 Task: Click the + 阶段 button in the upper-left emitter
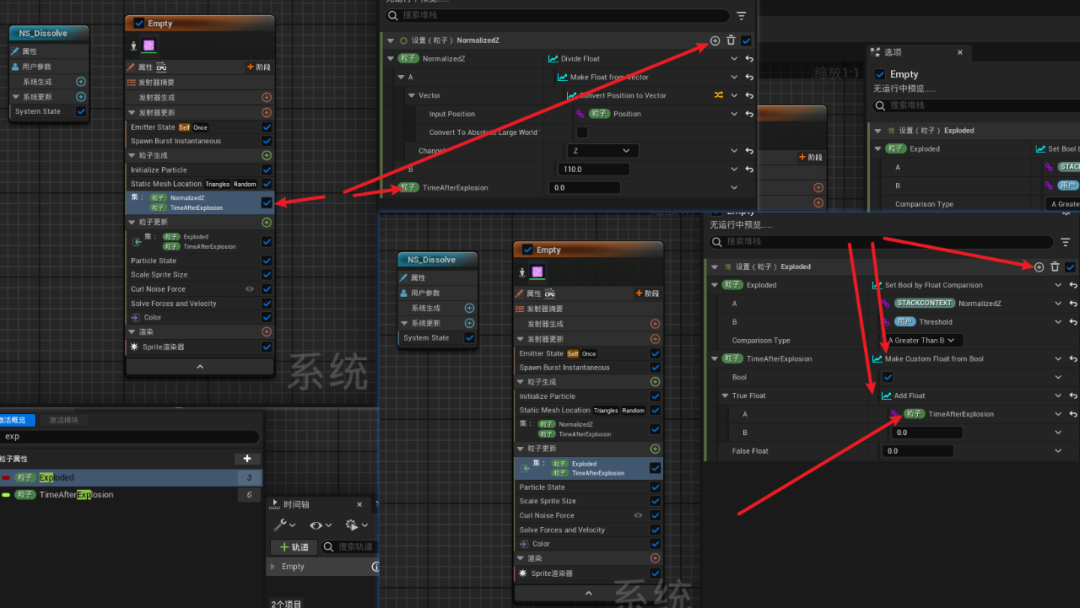[259, 67]
